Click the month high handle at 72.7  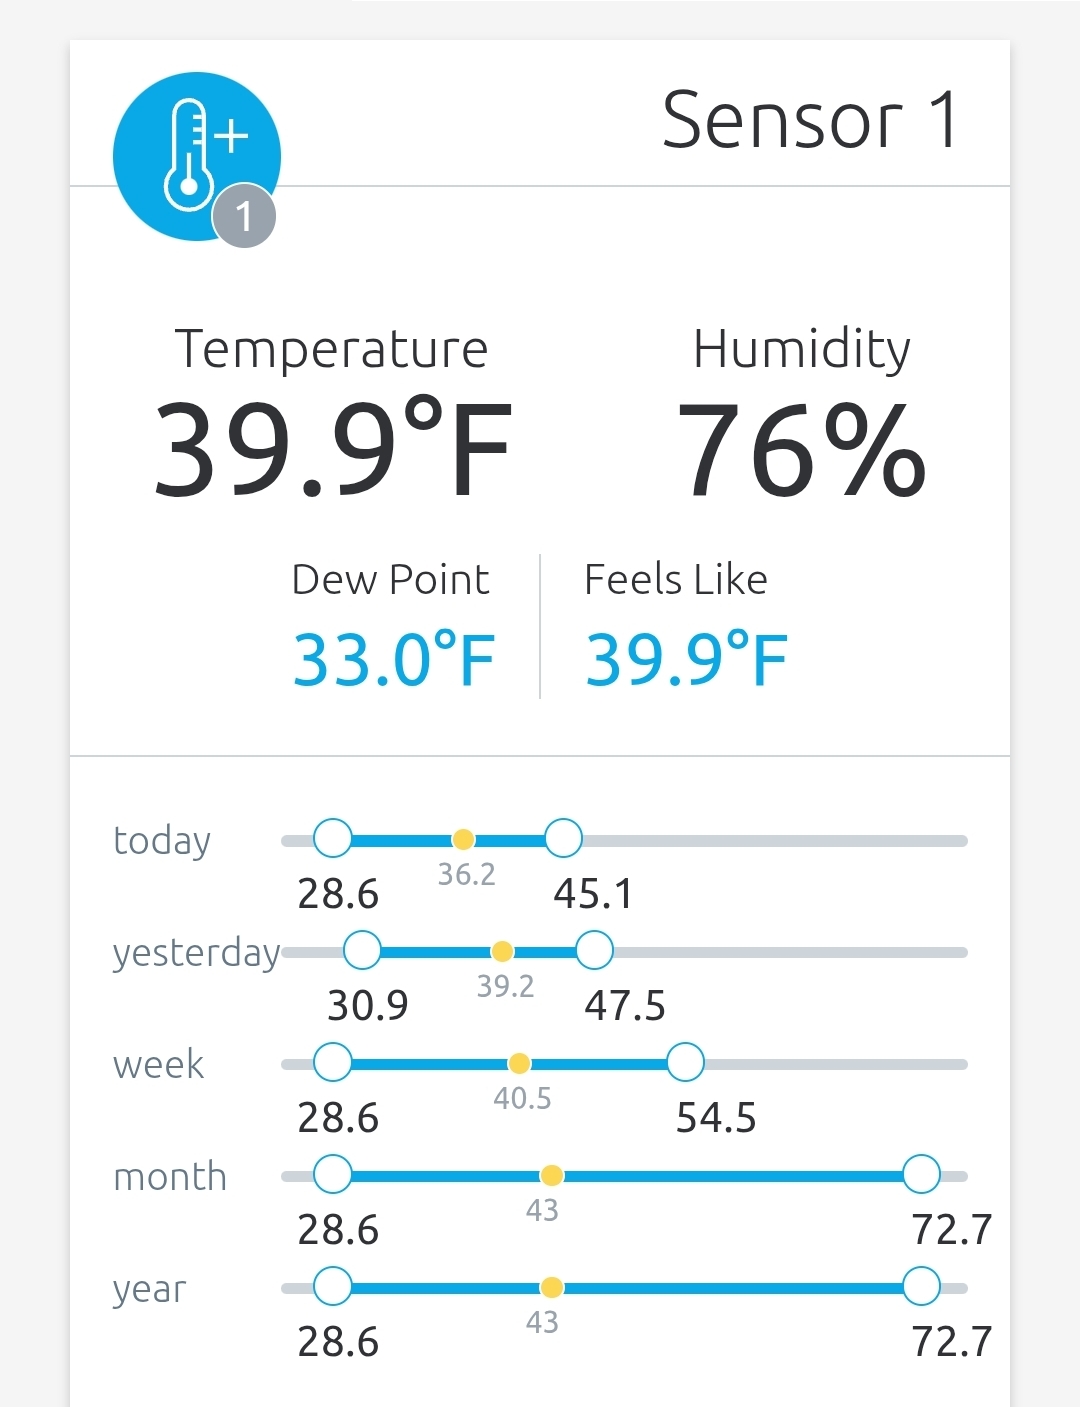pos(920,1174)
